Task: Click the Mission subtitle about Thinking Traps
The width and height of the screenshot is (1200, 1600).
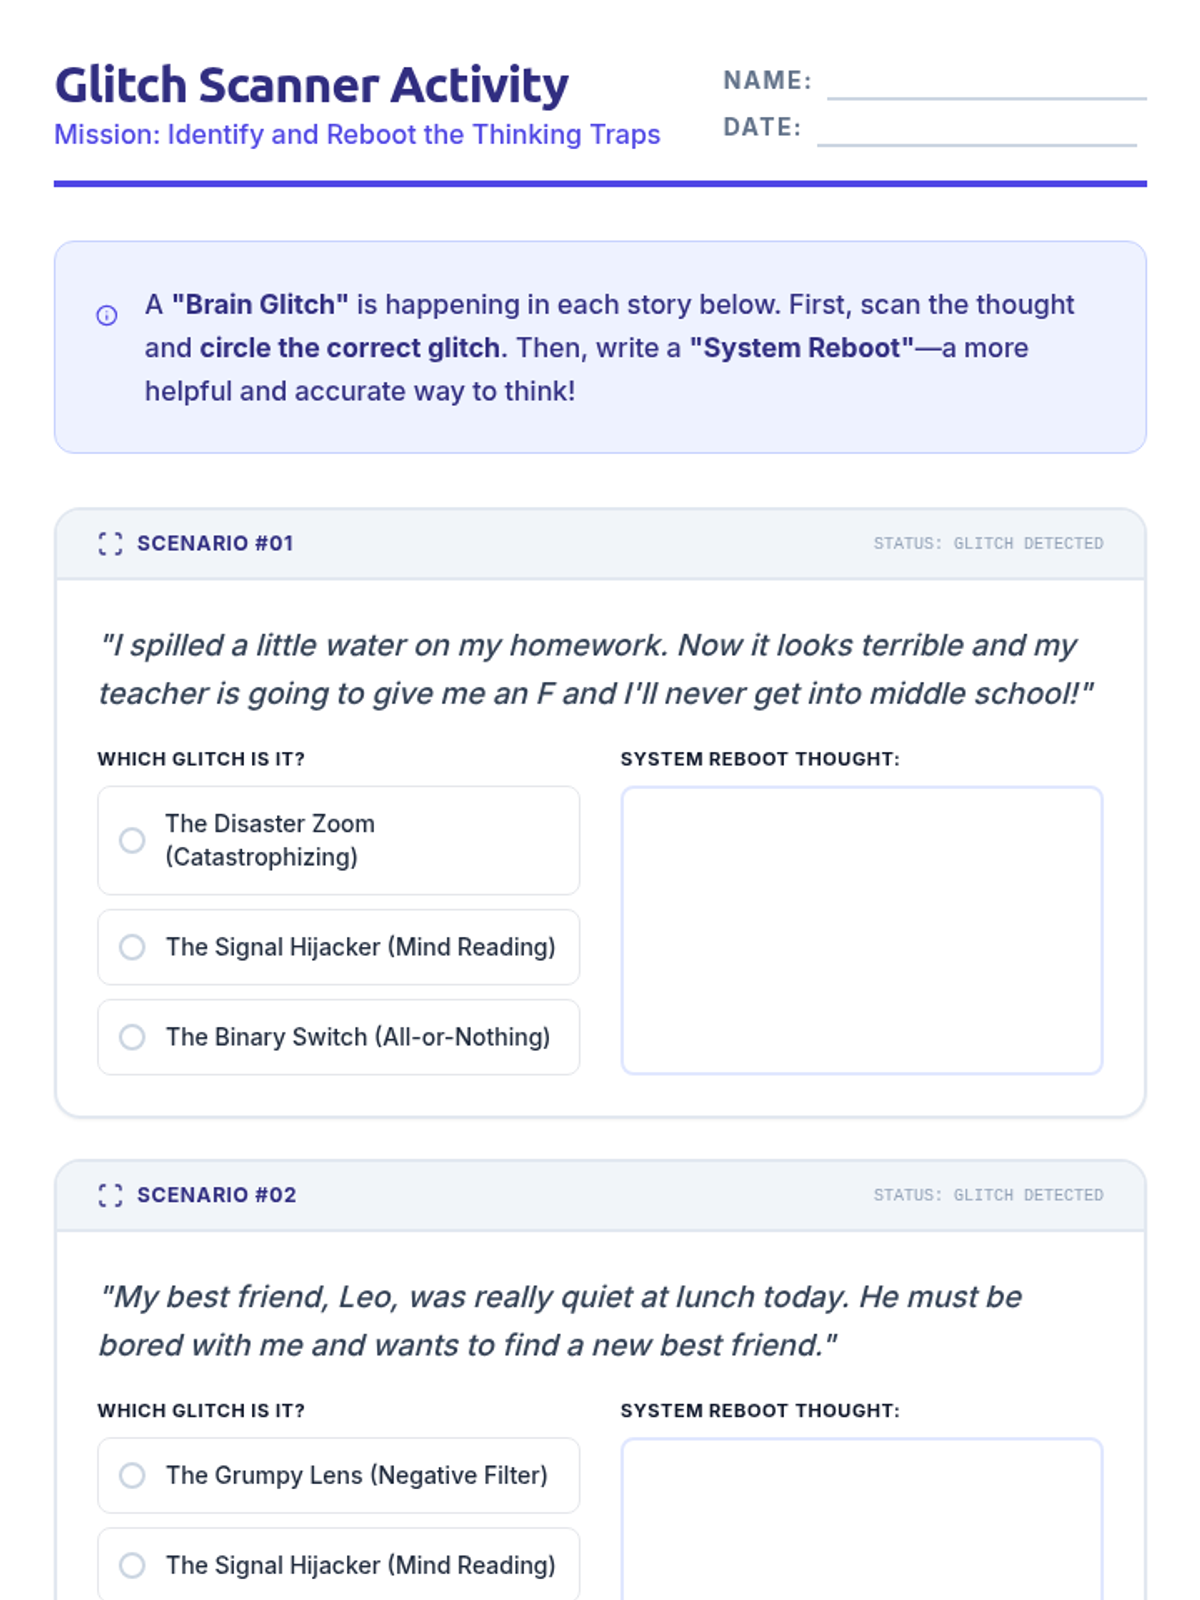Action: point(357,134)
